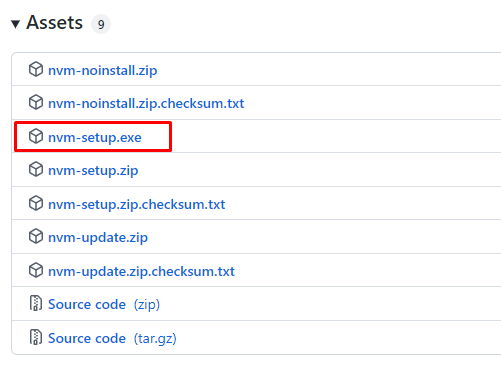Screen dimensions: 501x365
Task: Open nvm-noinstall.zip.checksum.txt link
Action: point(146,103)
